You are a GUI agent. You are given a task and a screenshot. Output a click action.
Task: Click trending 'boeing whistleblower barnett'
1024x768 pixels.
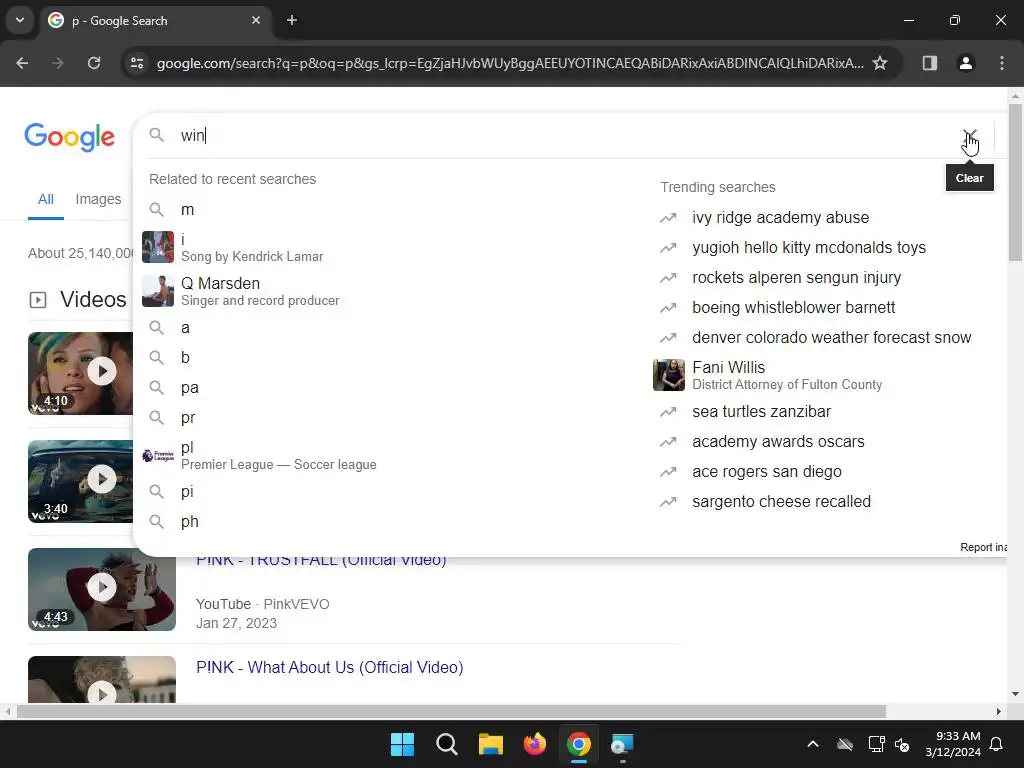click(793, 308)
